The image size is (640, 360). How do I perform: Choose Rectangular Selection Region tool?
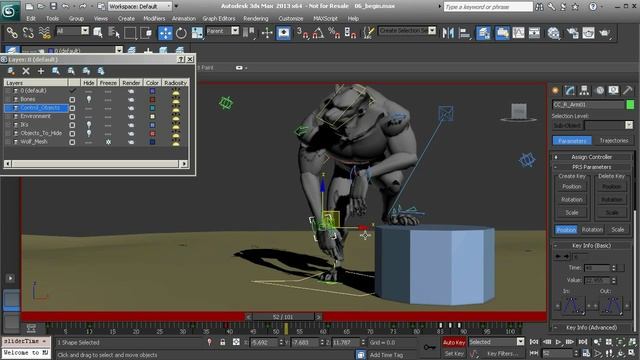tap(130, 33)
